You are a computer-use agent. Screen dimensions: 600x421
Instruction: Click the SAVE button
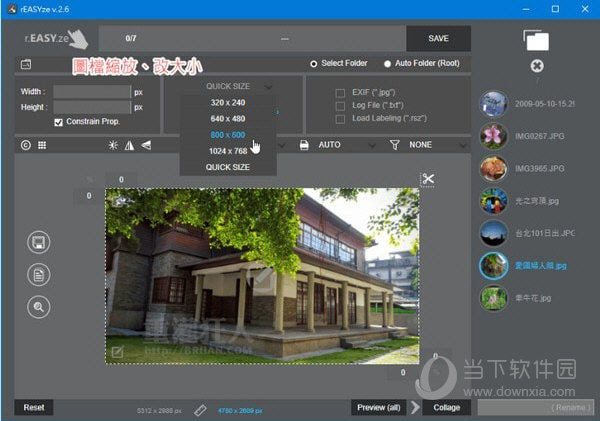439,38
